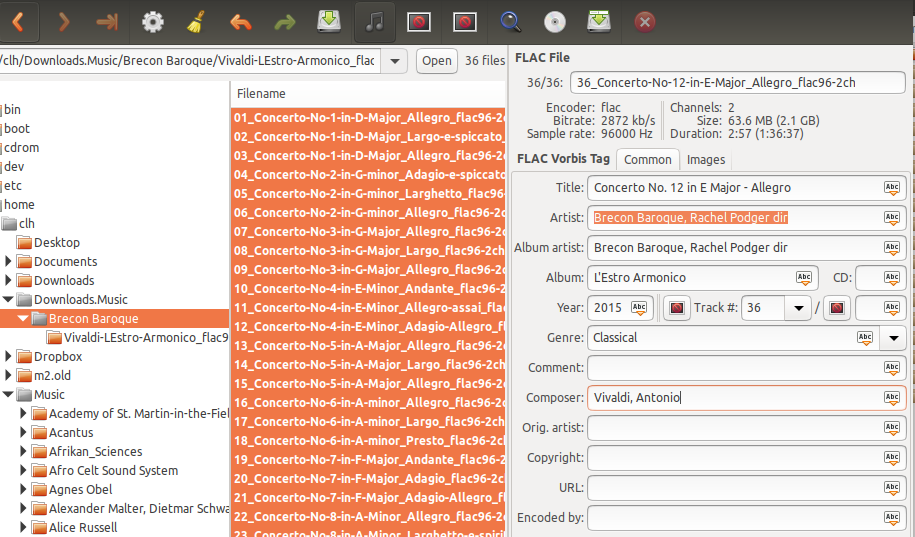This screenshot has height=537, width=915.
Task: Expand the m2.old folder
Action: (x=8, y=375)
